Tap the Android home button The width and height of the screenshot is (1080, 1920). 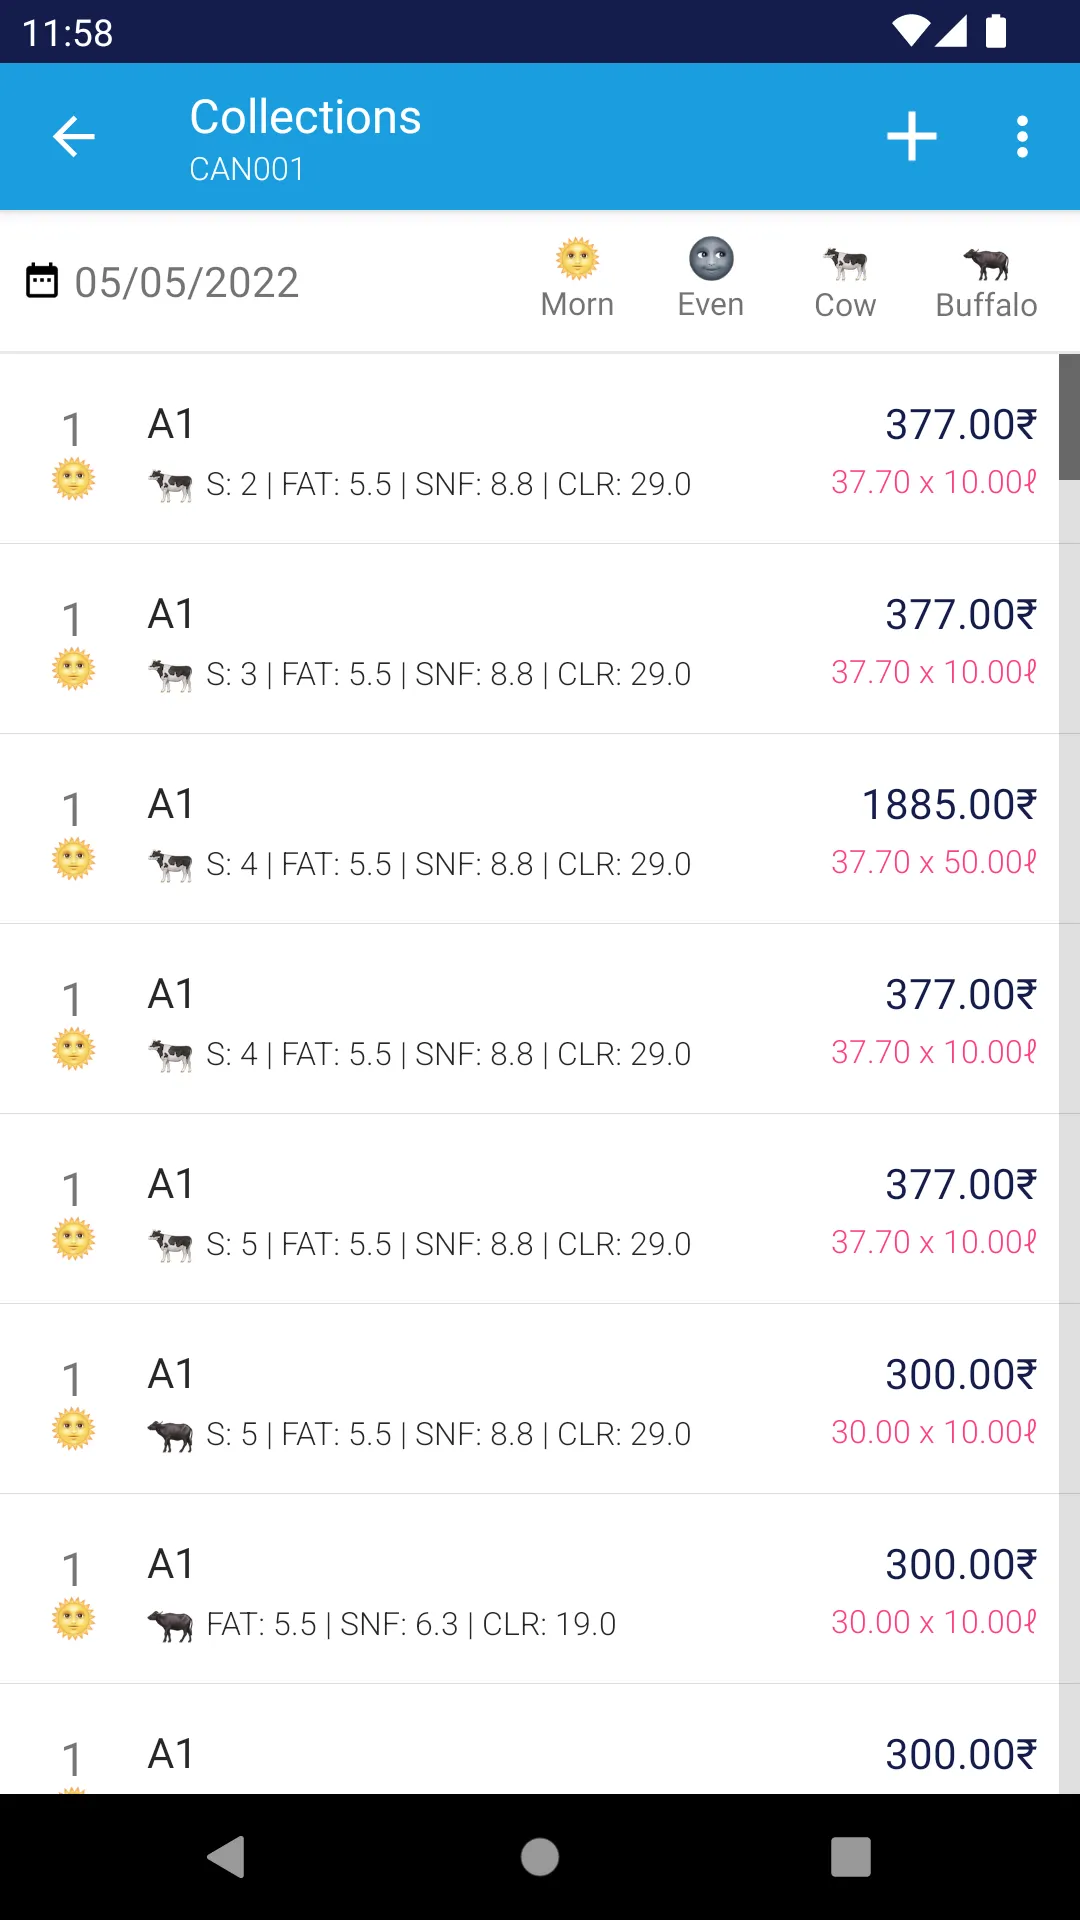(540, 1857)
